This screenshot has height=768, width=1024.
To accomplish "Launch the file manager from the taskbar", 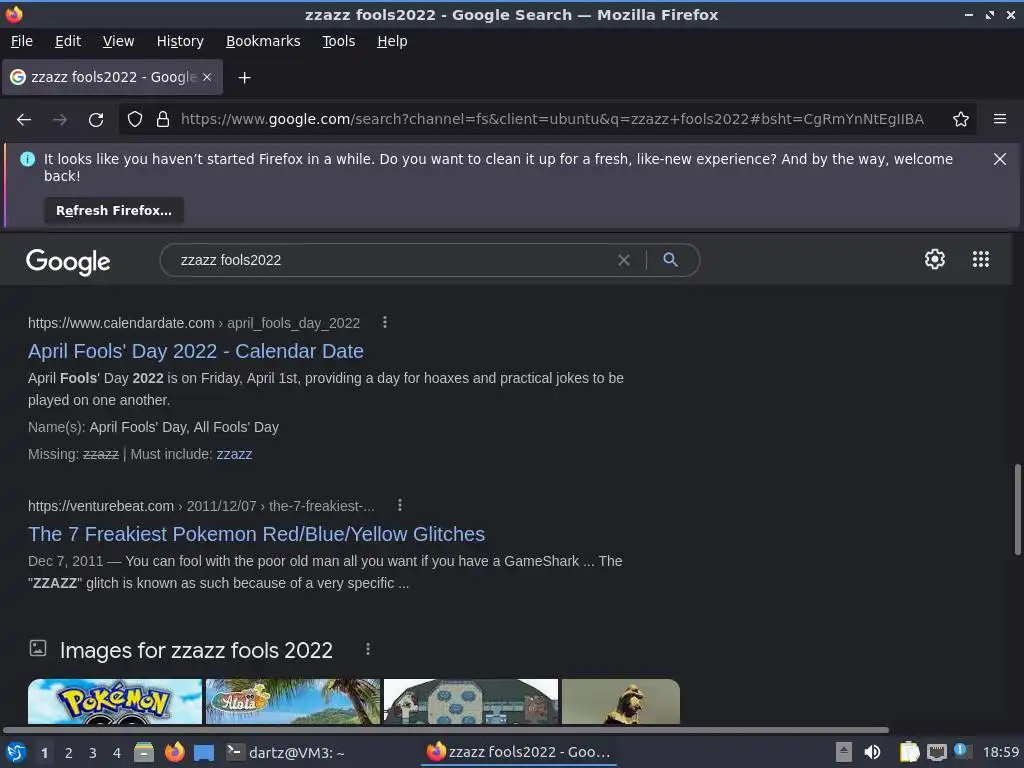I will coord(144,752).
